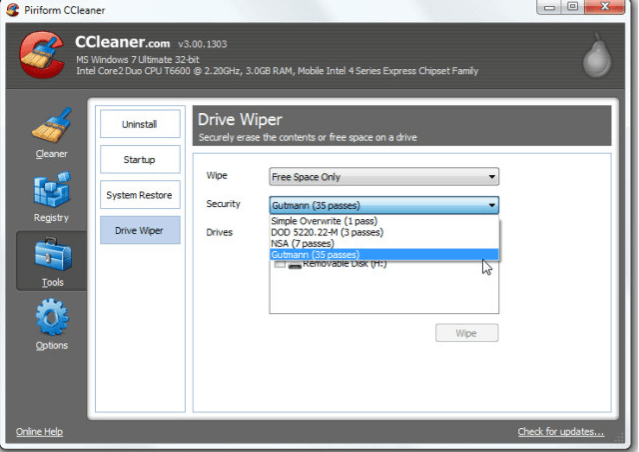This screenshot has height=452, width=639.
Task: Choose Gutmann (35 passes) highlighted option
Action: [384, 255]
